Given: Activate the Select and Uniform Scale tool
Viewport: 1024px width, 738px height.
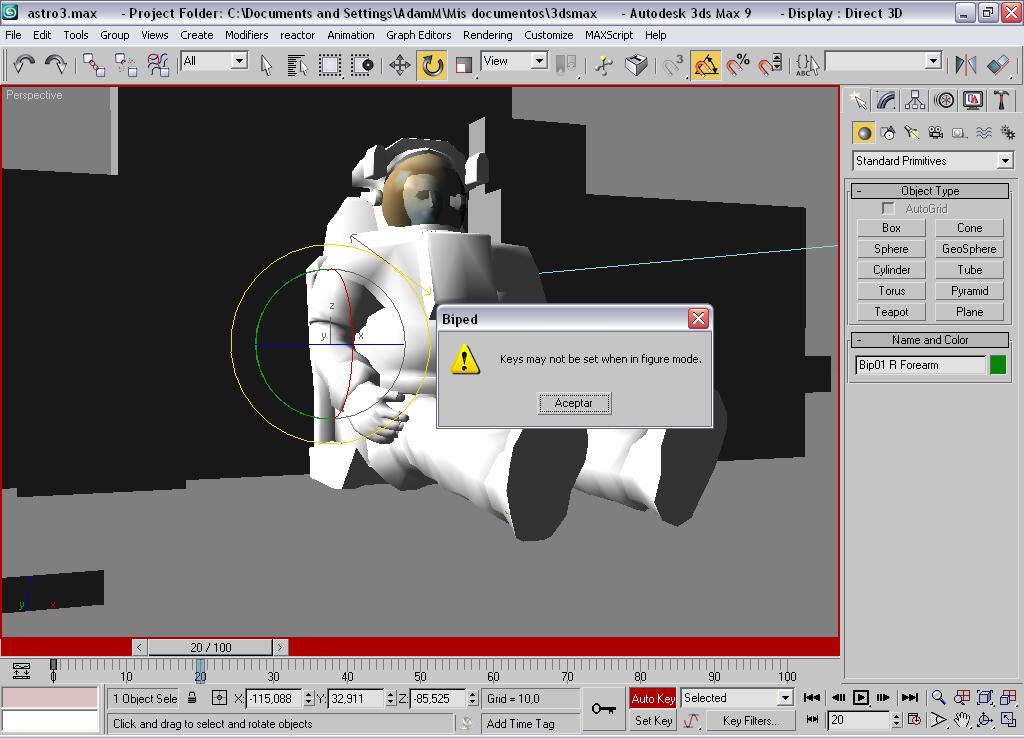Looking at the screenshot, I should [464, 65].
